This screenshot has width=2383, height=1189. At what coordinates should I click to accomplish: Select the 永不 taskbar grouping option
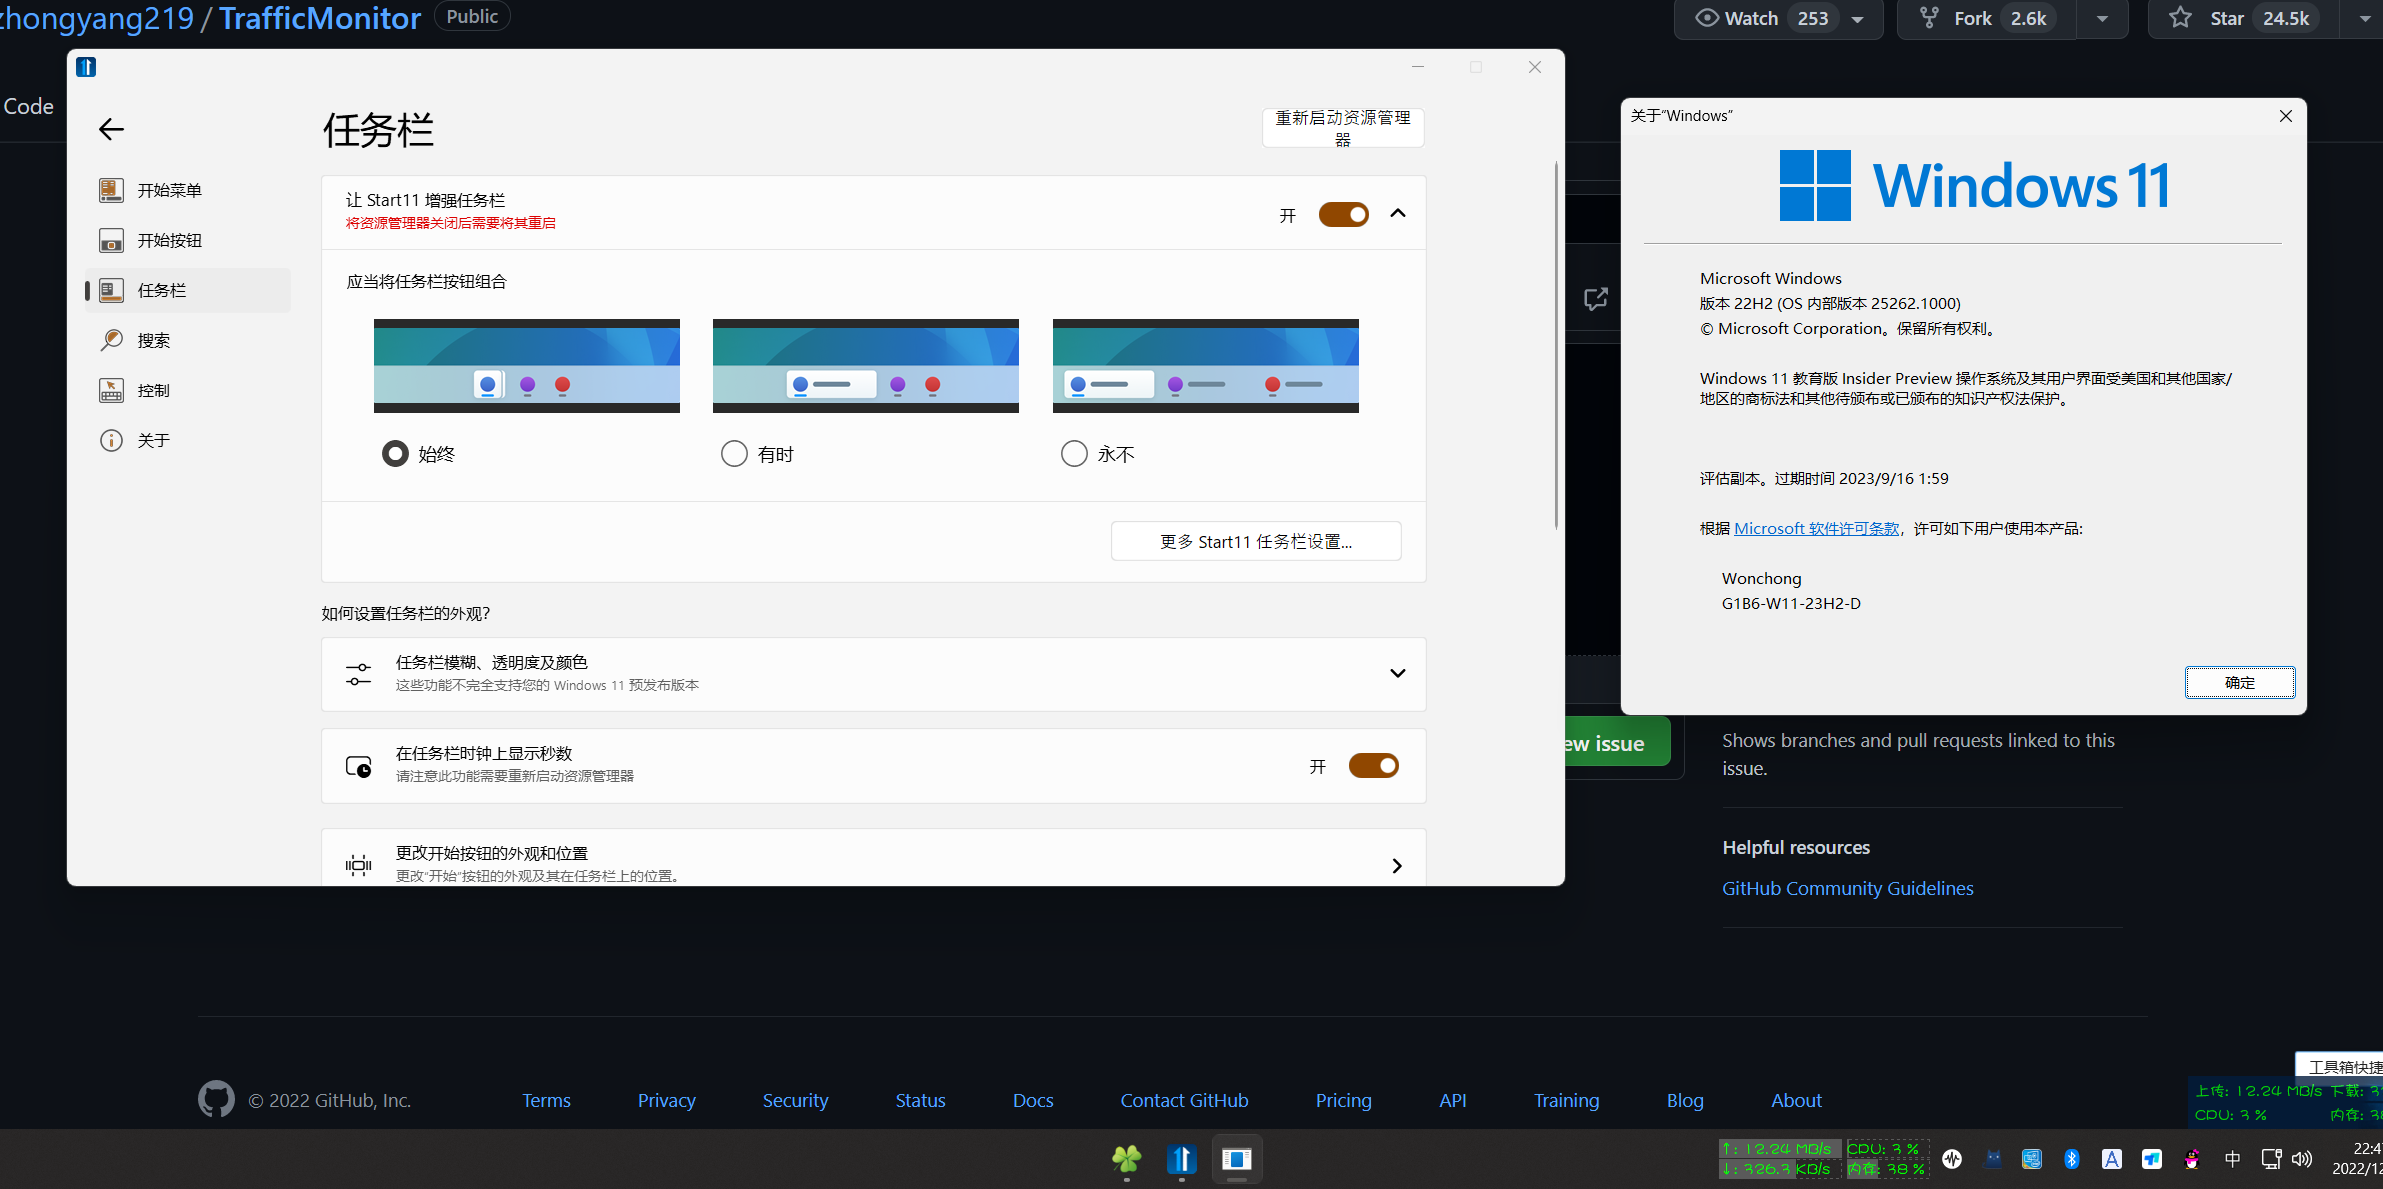(1073, 453)
